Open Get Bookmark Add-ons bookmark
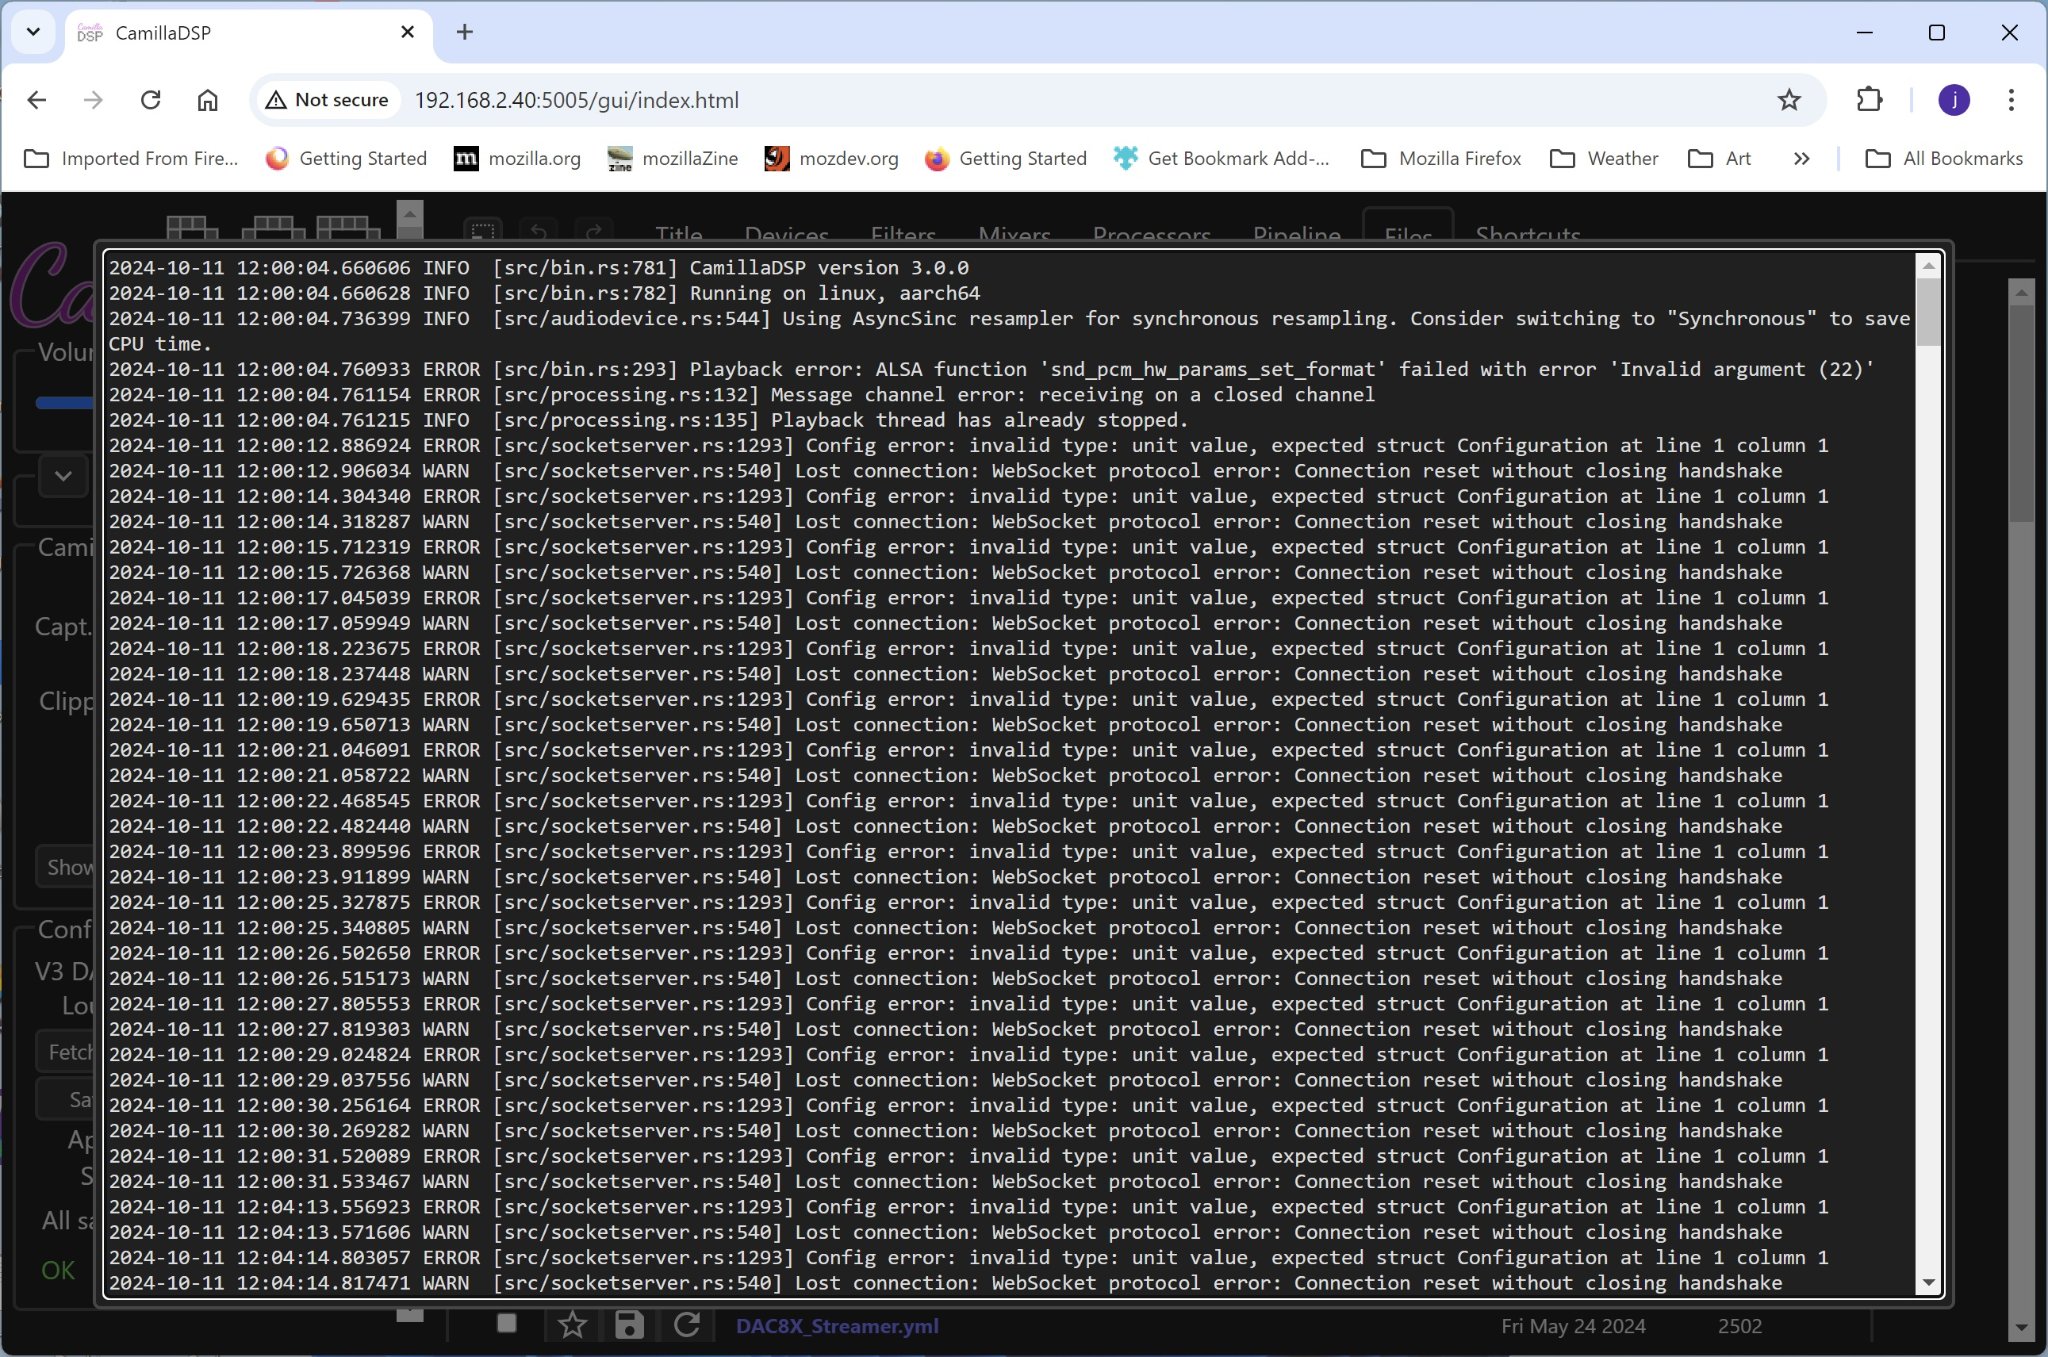 click(x=1221, y=158)
